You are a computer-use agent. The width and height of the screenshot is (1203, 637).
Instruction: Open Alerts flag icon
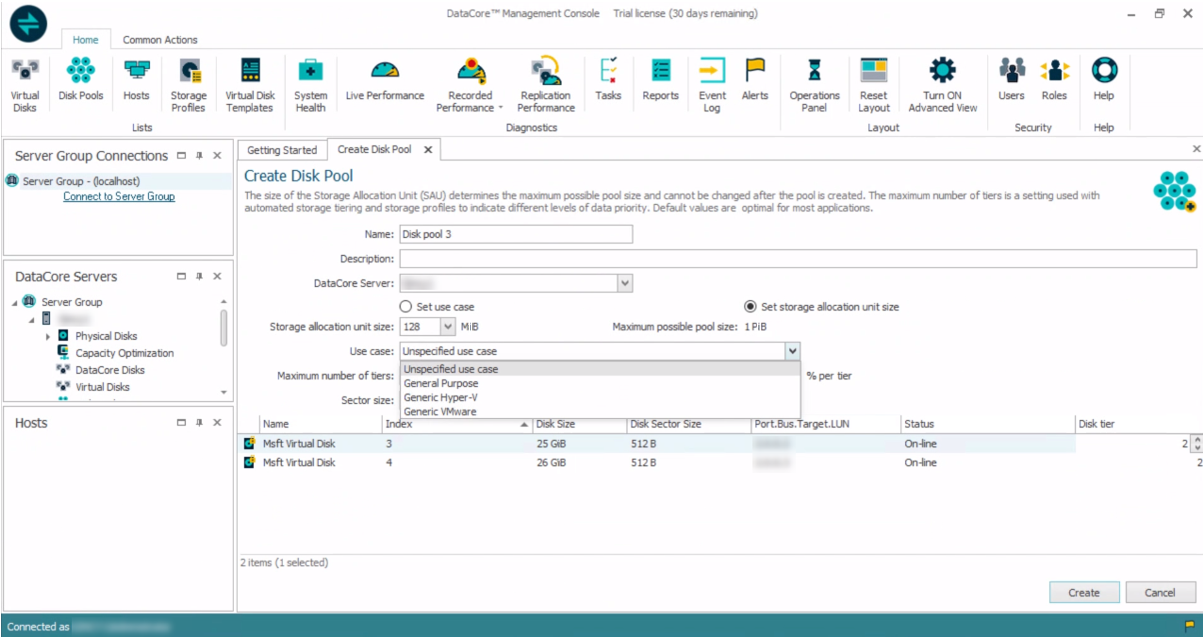[x=755, y=80]
